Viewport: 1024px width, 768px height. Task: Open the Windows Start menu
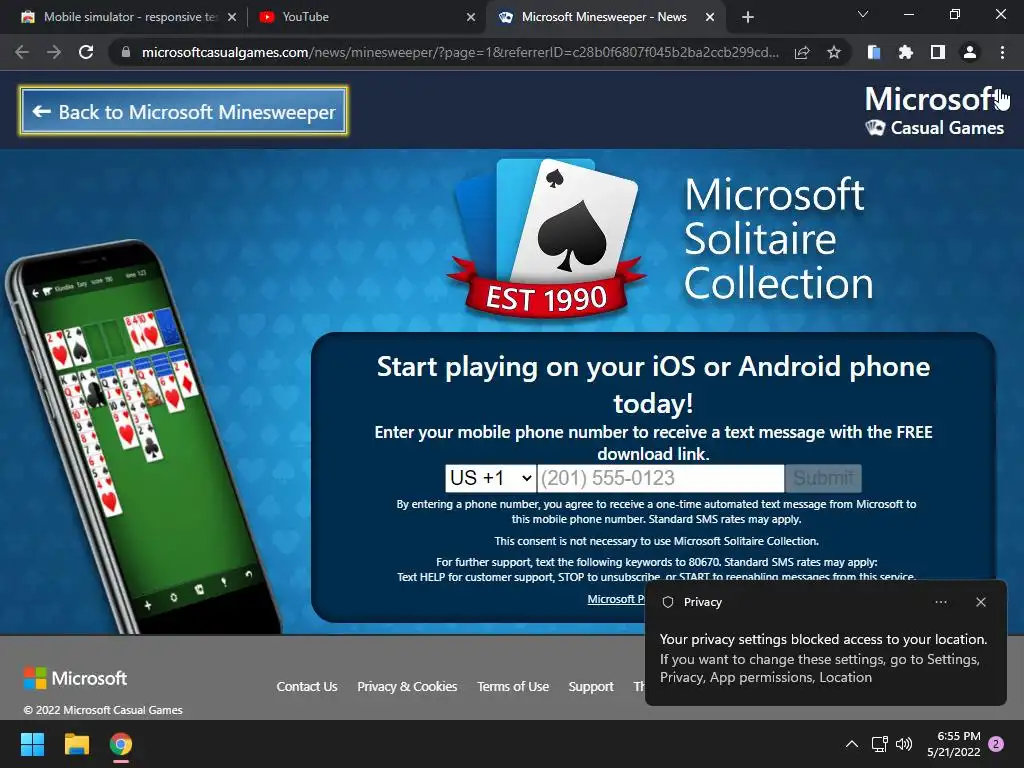(32, 744)
